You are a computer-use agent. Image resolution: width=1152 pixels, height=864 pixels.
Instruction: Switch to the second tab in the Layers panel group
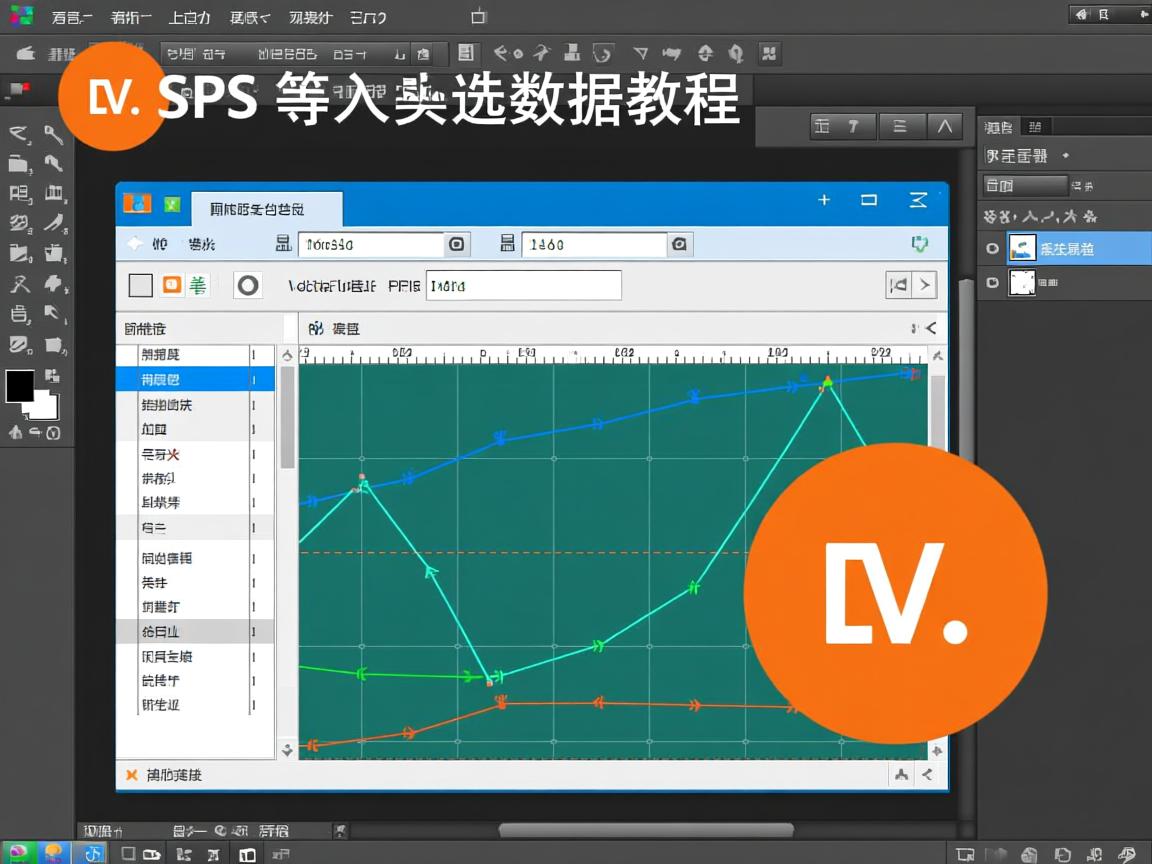(1035, 127)
